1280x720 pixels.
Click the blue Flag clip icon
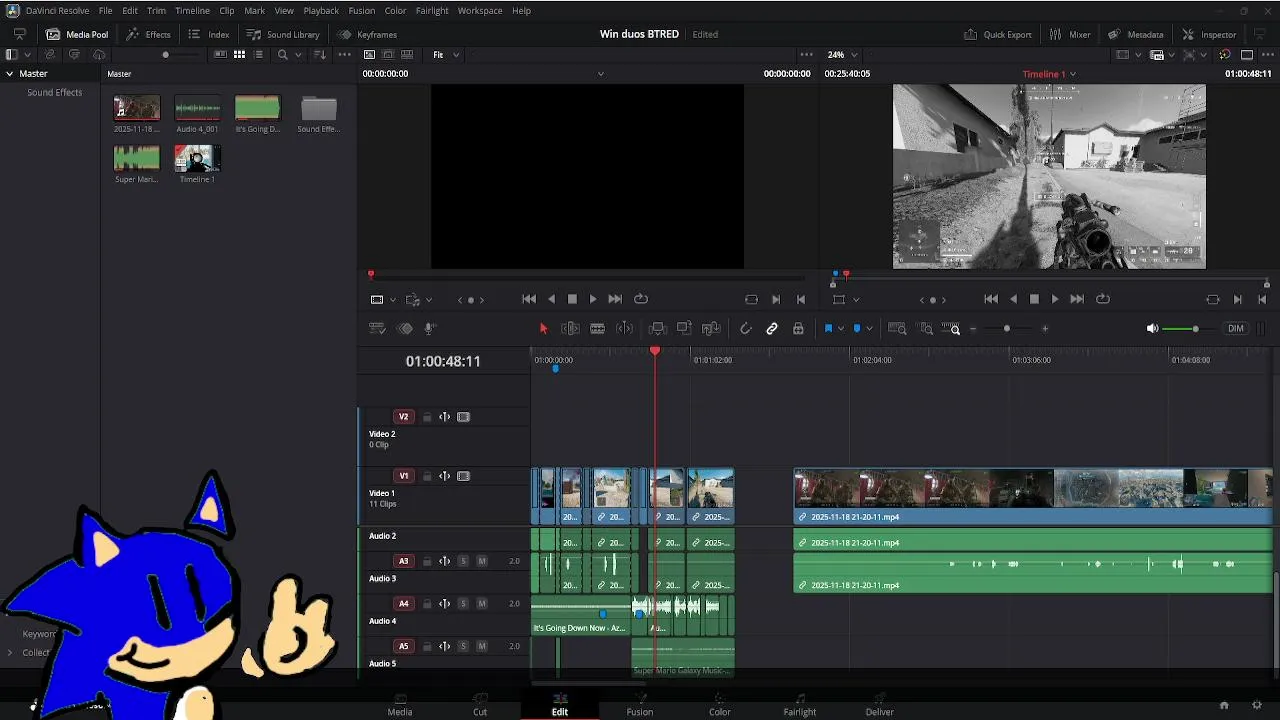pos(828,329)
